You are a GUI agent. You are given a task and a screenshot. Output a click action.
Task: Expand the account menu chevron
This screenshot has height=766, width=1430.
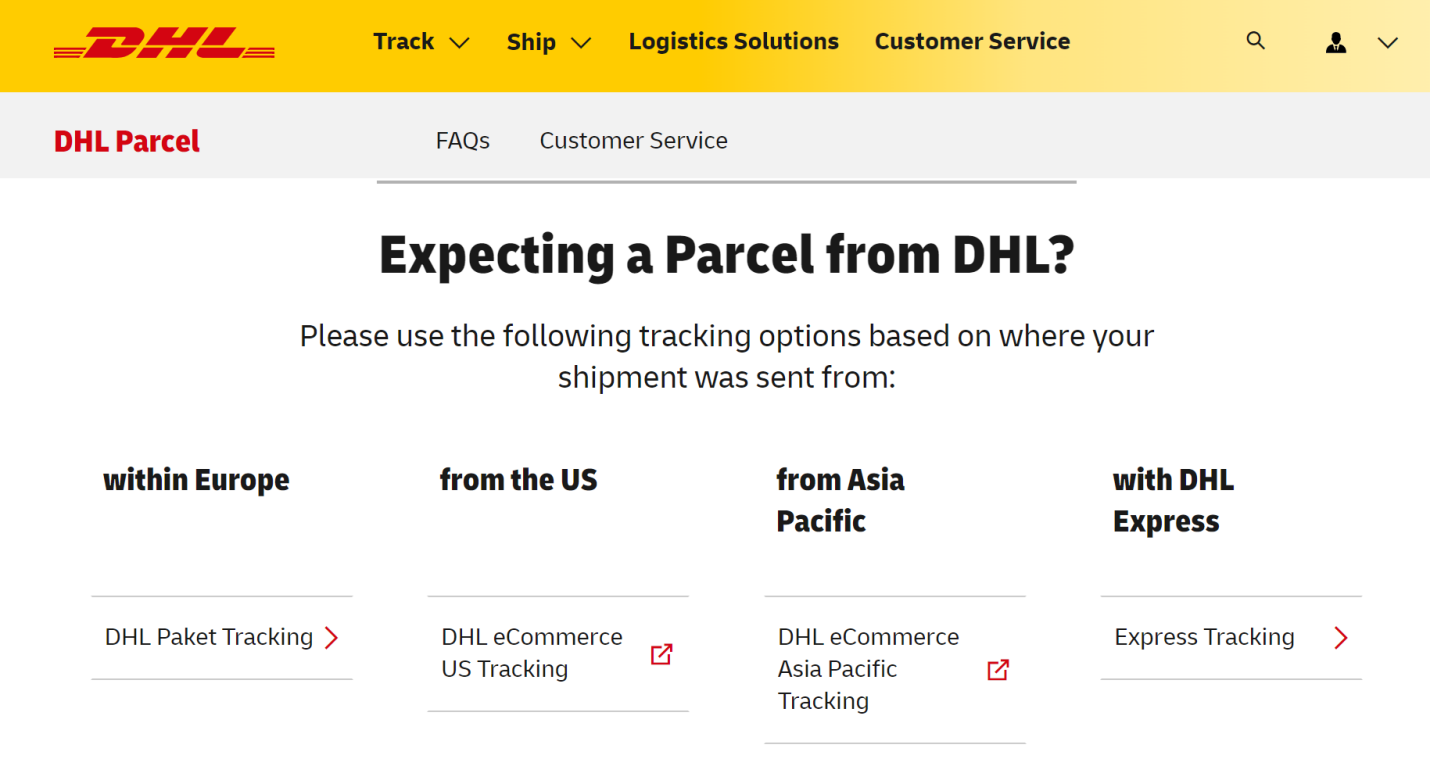click(1387, 43)
